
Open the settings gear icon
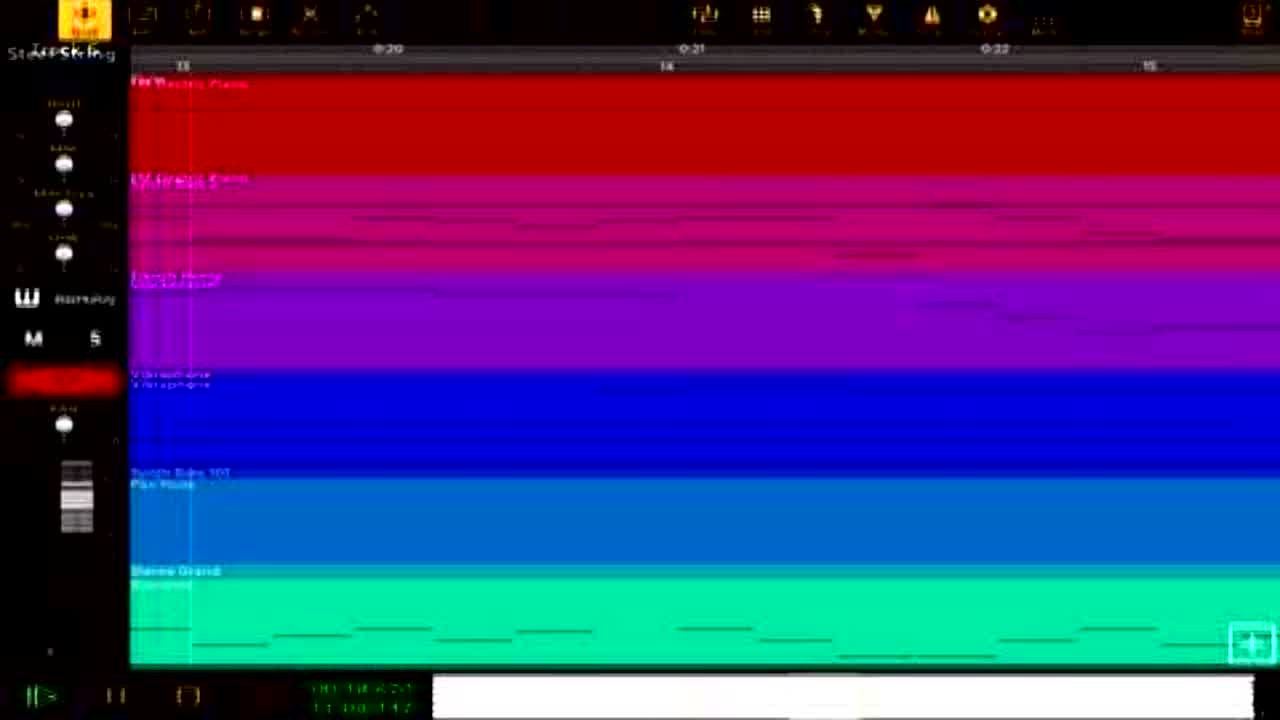pyautogui.click(x=987, y=15)
